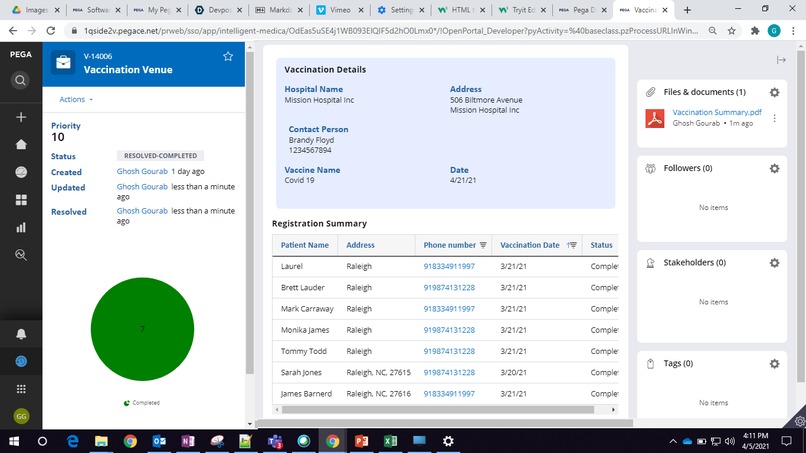Open Ghosh Gourab link in Resolved row
This screenshot has height=453, width=806.
[x=142, y=211]
